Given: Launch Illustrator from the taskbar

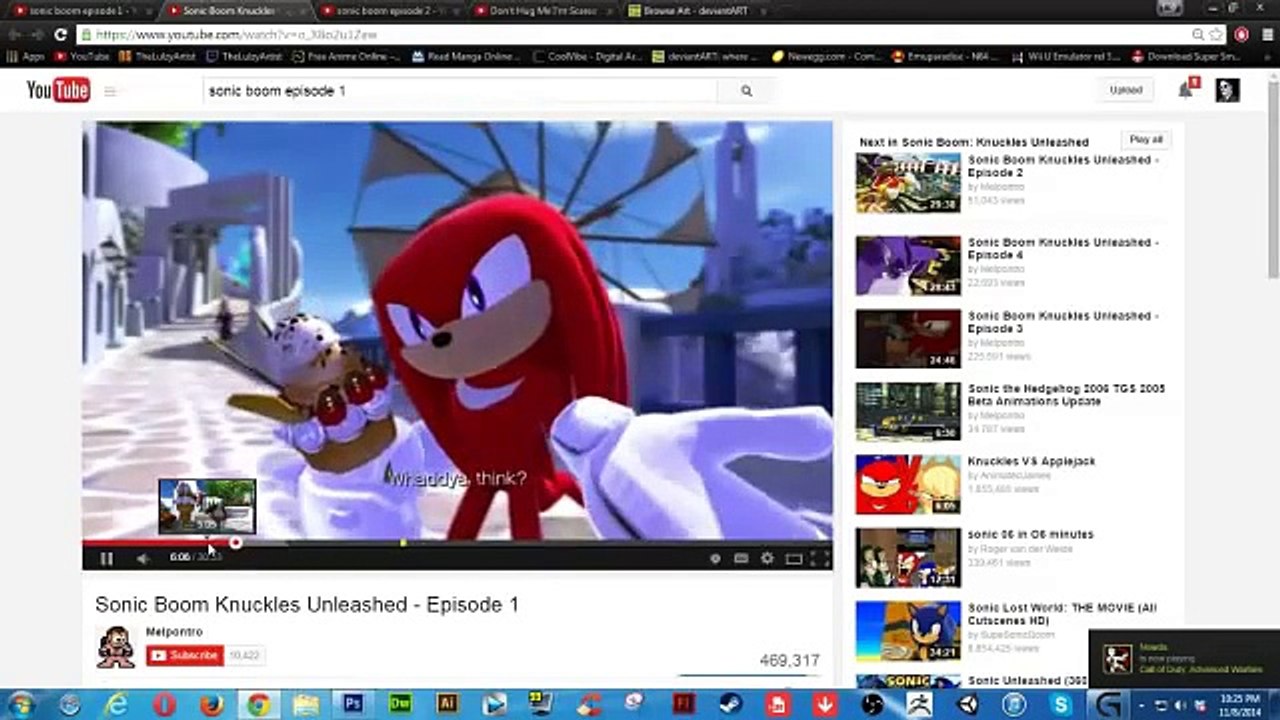Looking at the screenshot, I should point(447,704).
